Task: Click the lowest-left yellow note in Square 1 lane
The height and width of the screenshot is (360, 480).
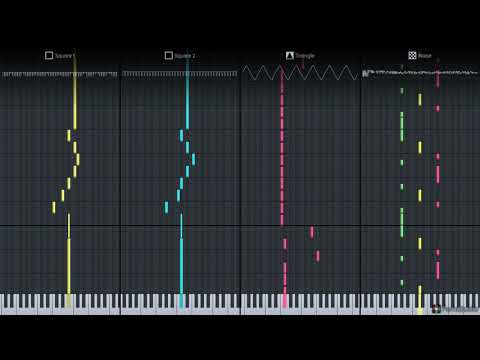Action: pos(54,208)
